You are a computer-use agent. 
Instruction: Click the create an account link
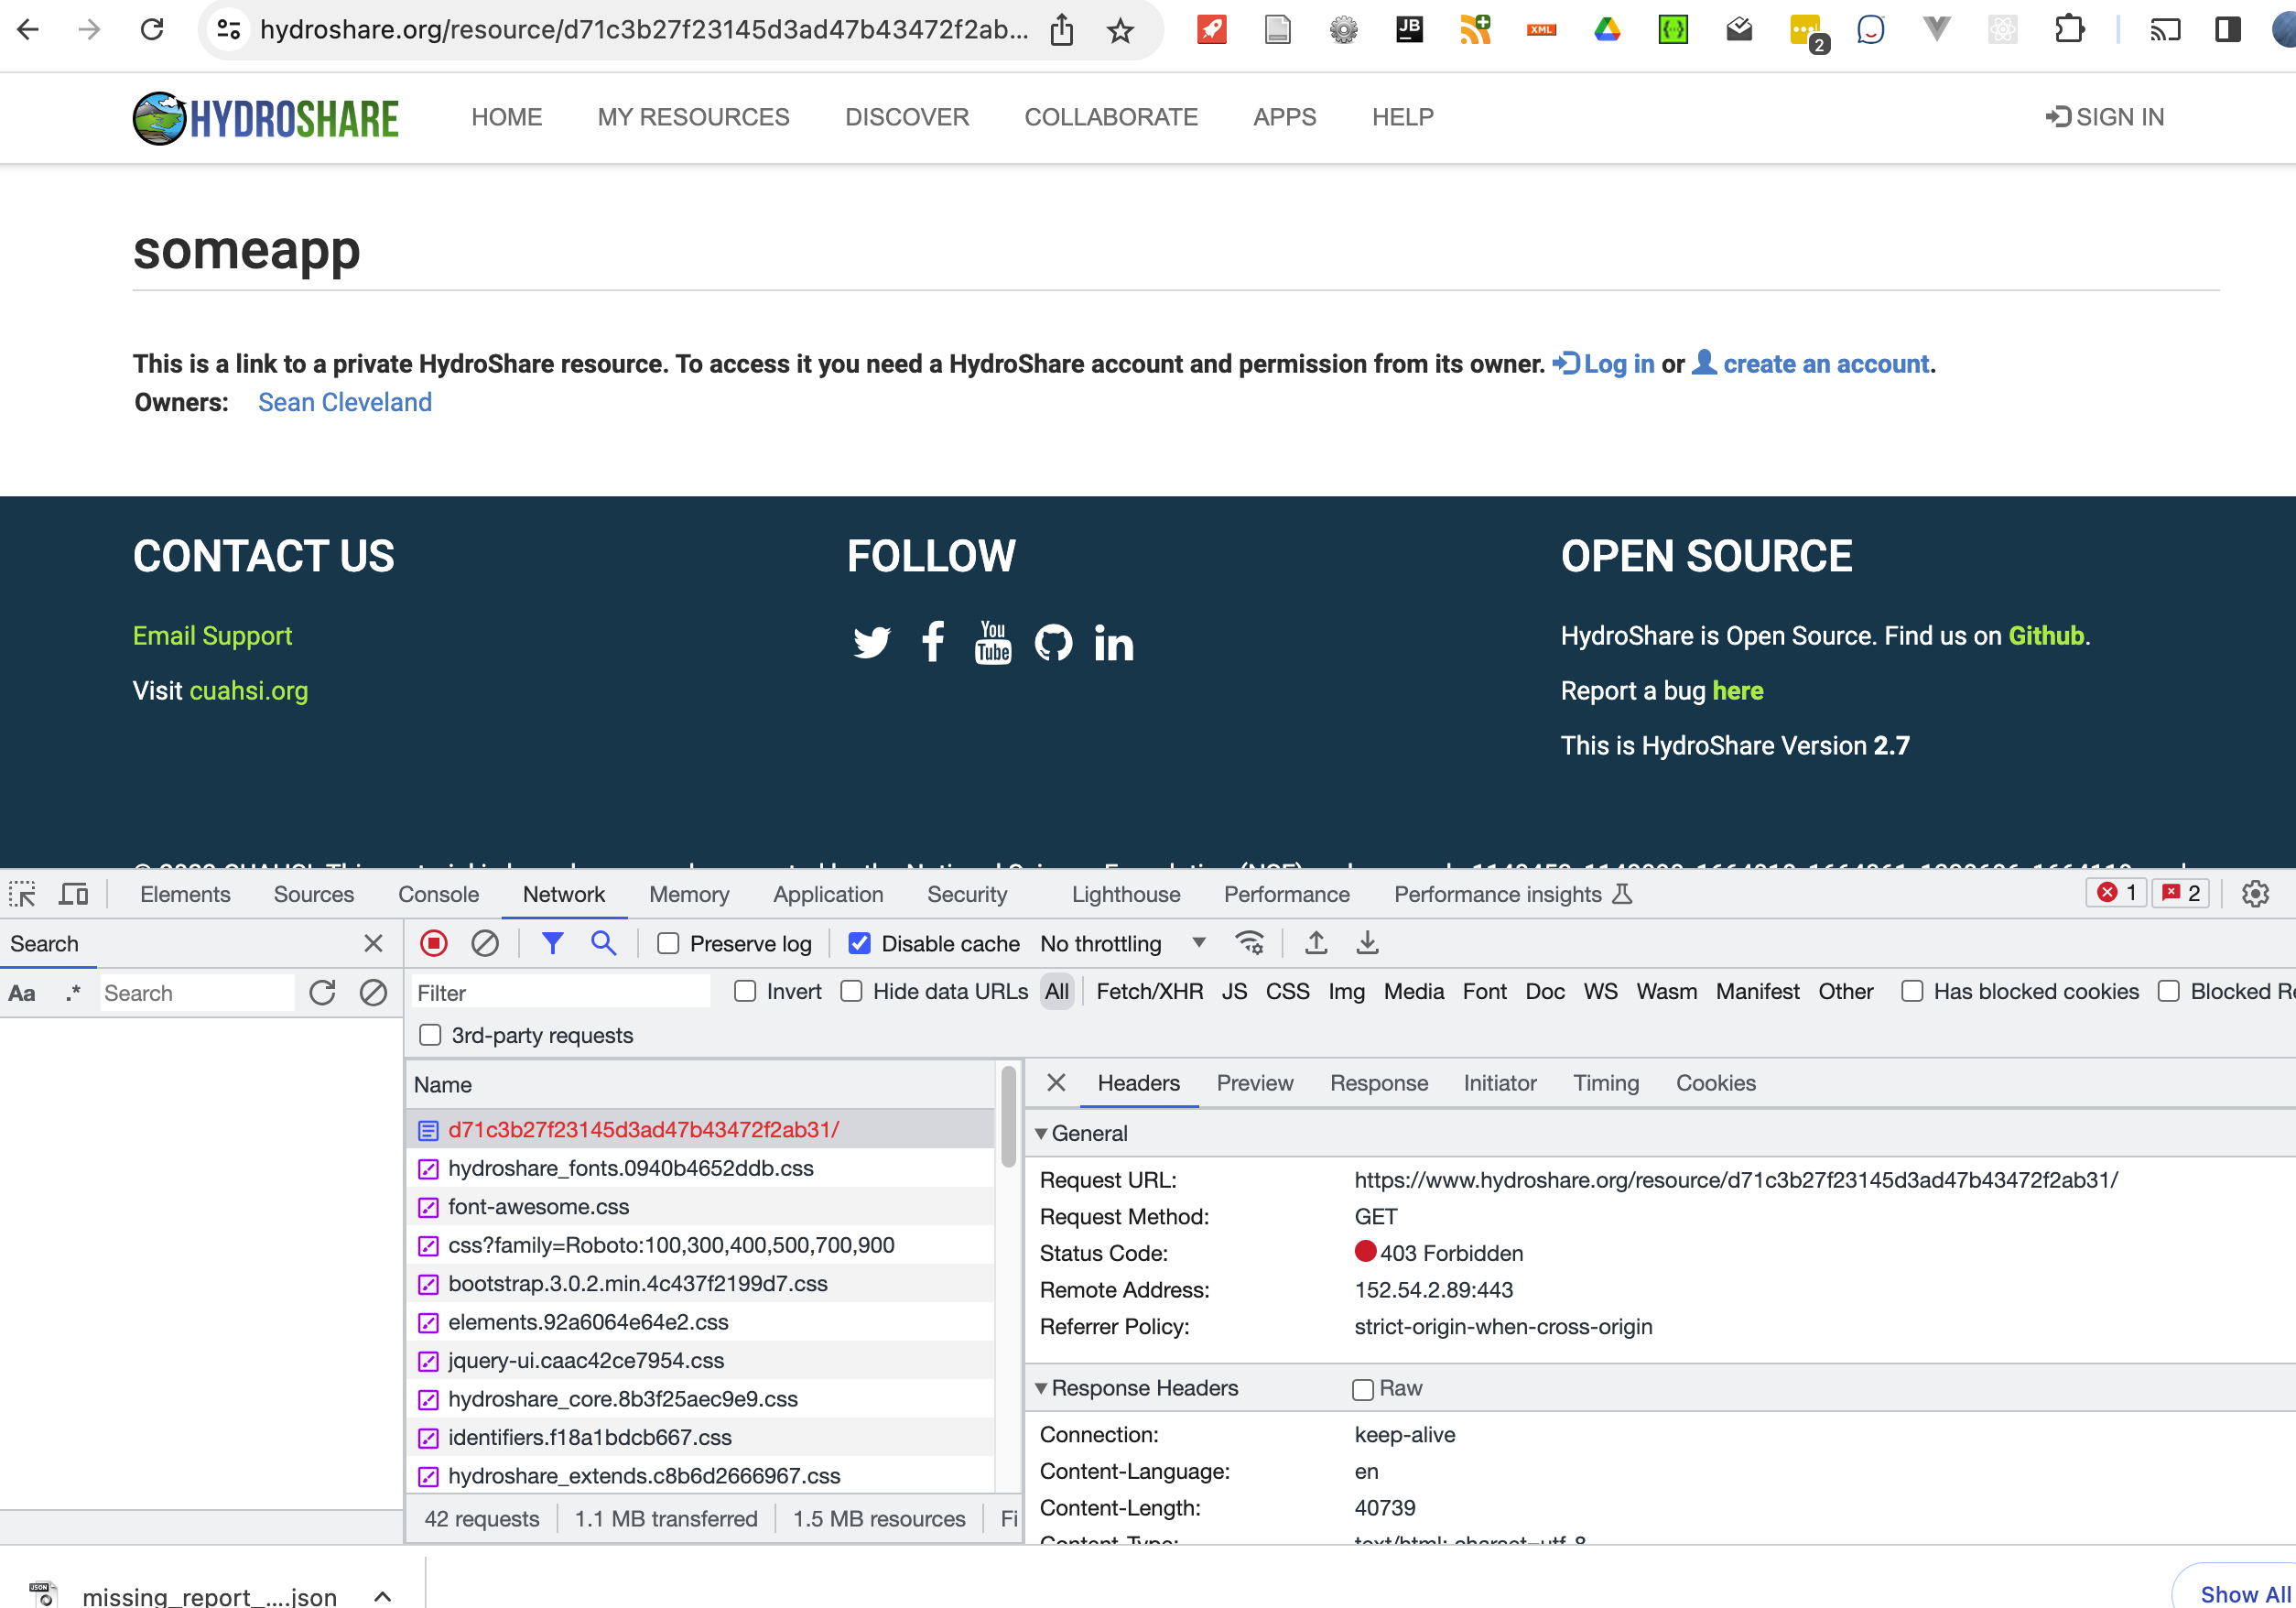[1810, 364]
